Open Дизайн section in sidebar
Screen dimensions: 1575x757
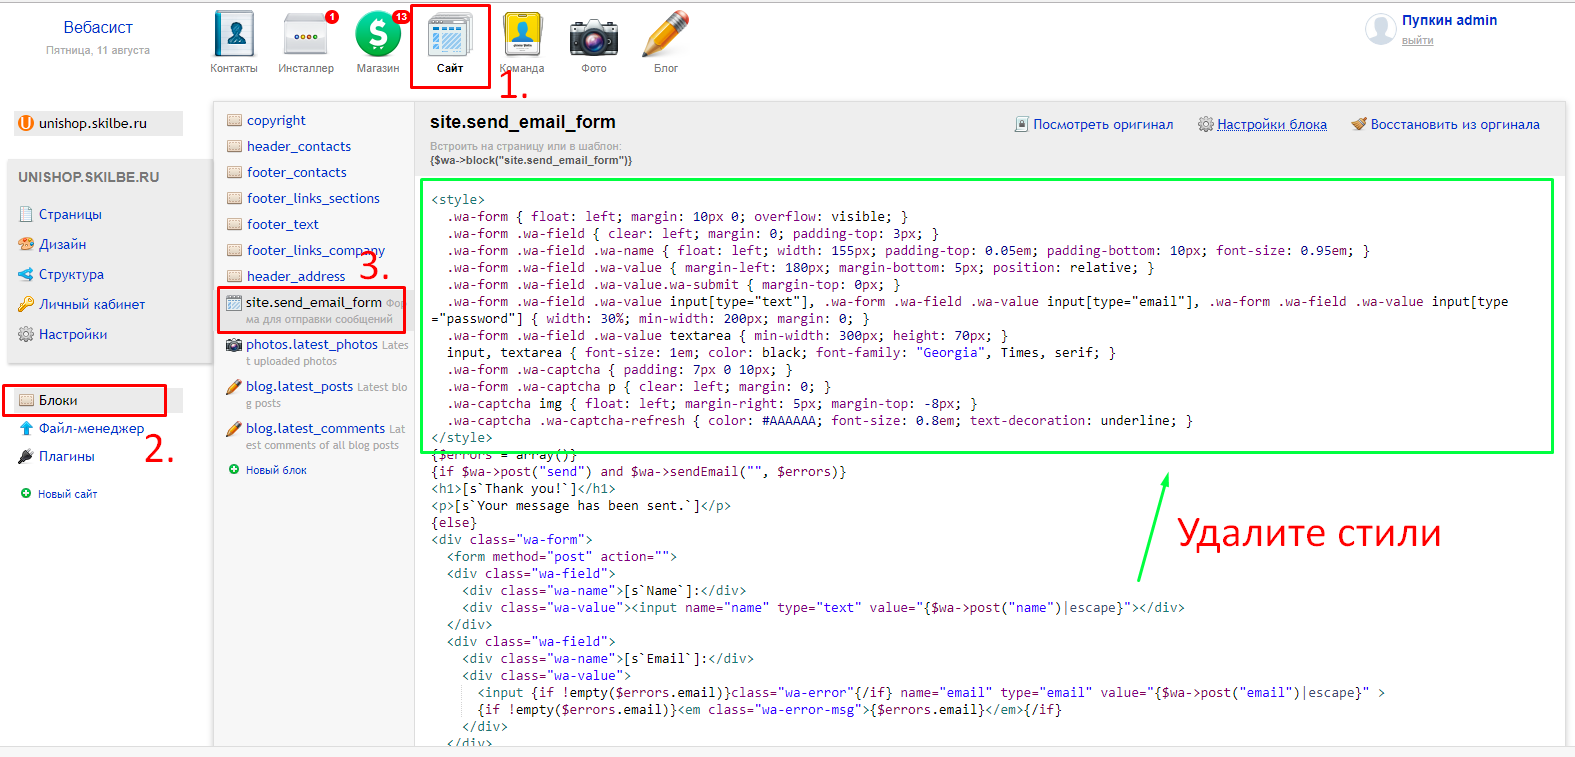(62, 244)
